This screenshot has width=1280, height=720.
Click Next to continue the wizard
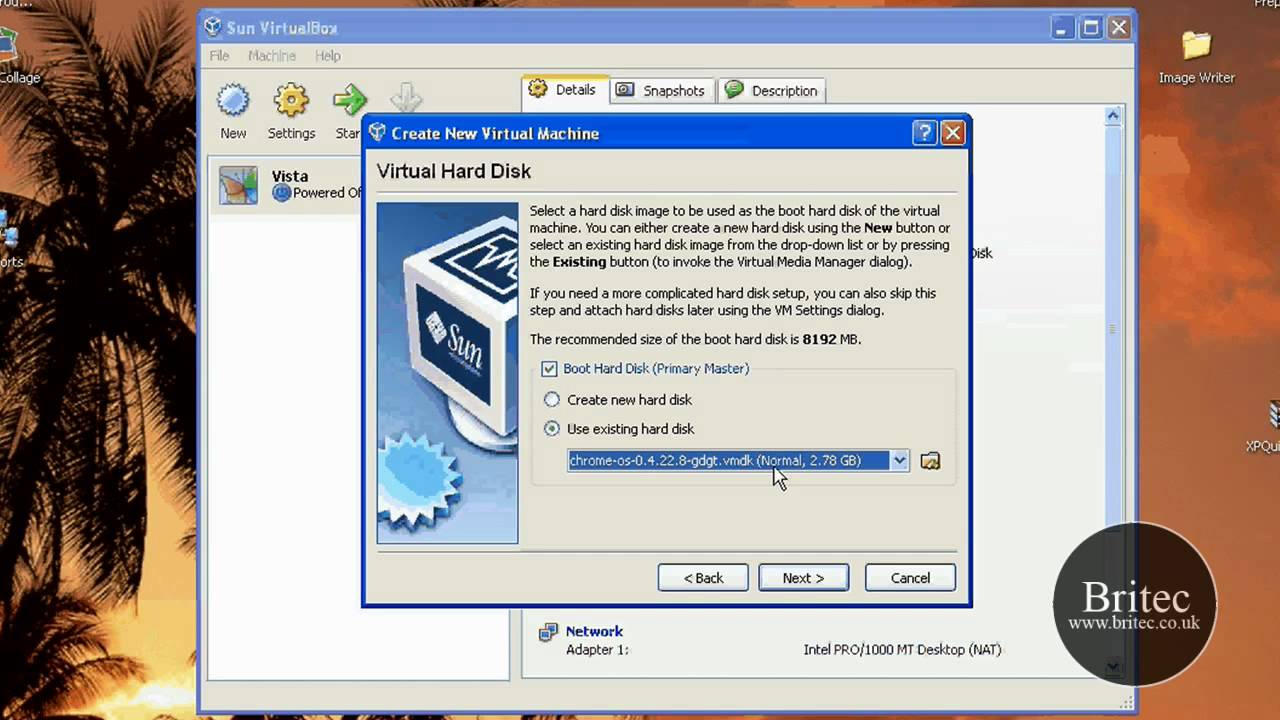(x=803, y=578)
